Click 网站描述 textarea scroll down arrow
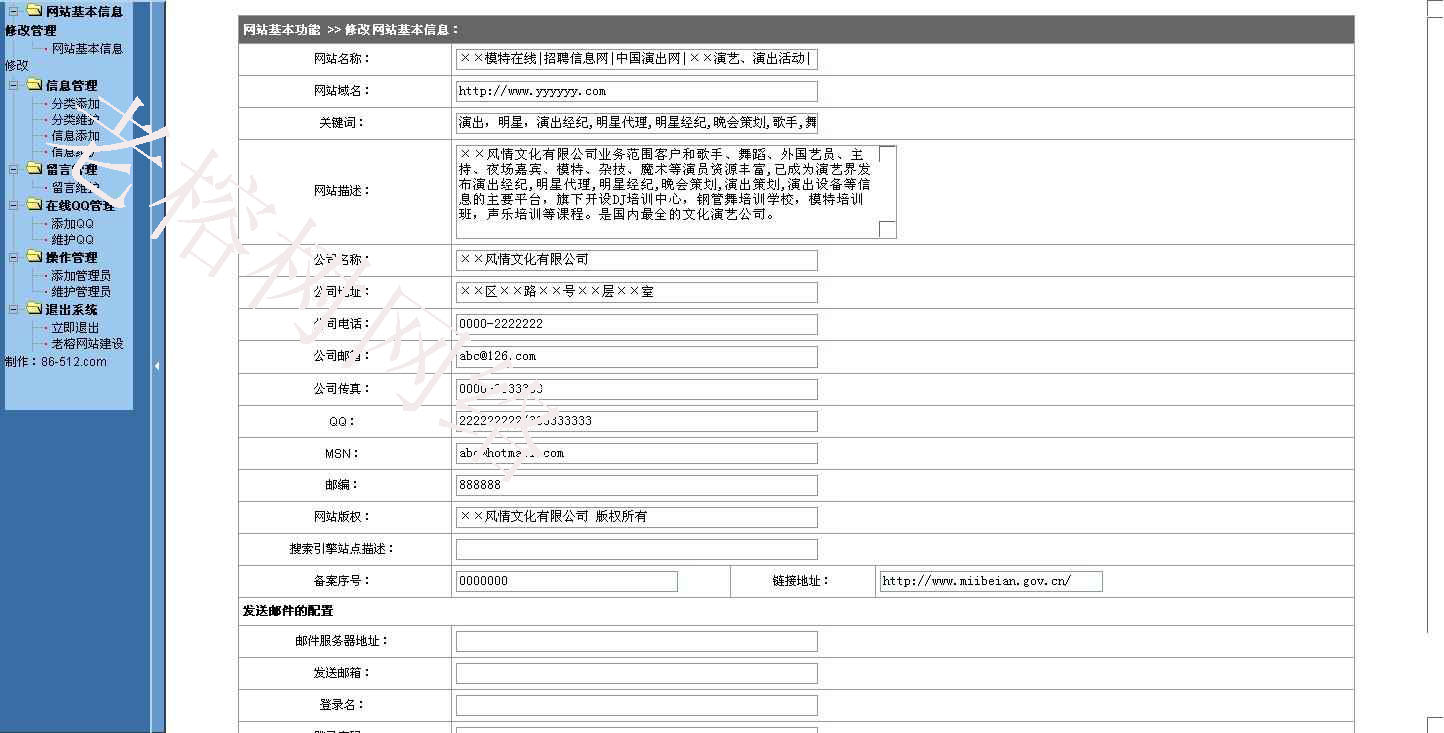The image size is (1444, 733). 887,230
